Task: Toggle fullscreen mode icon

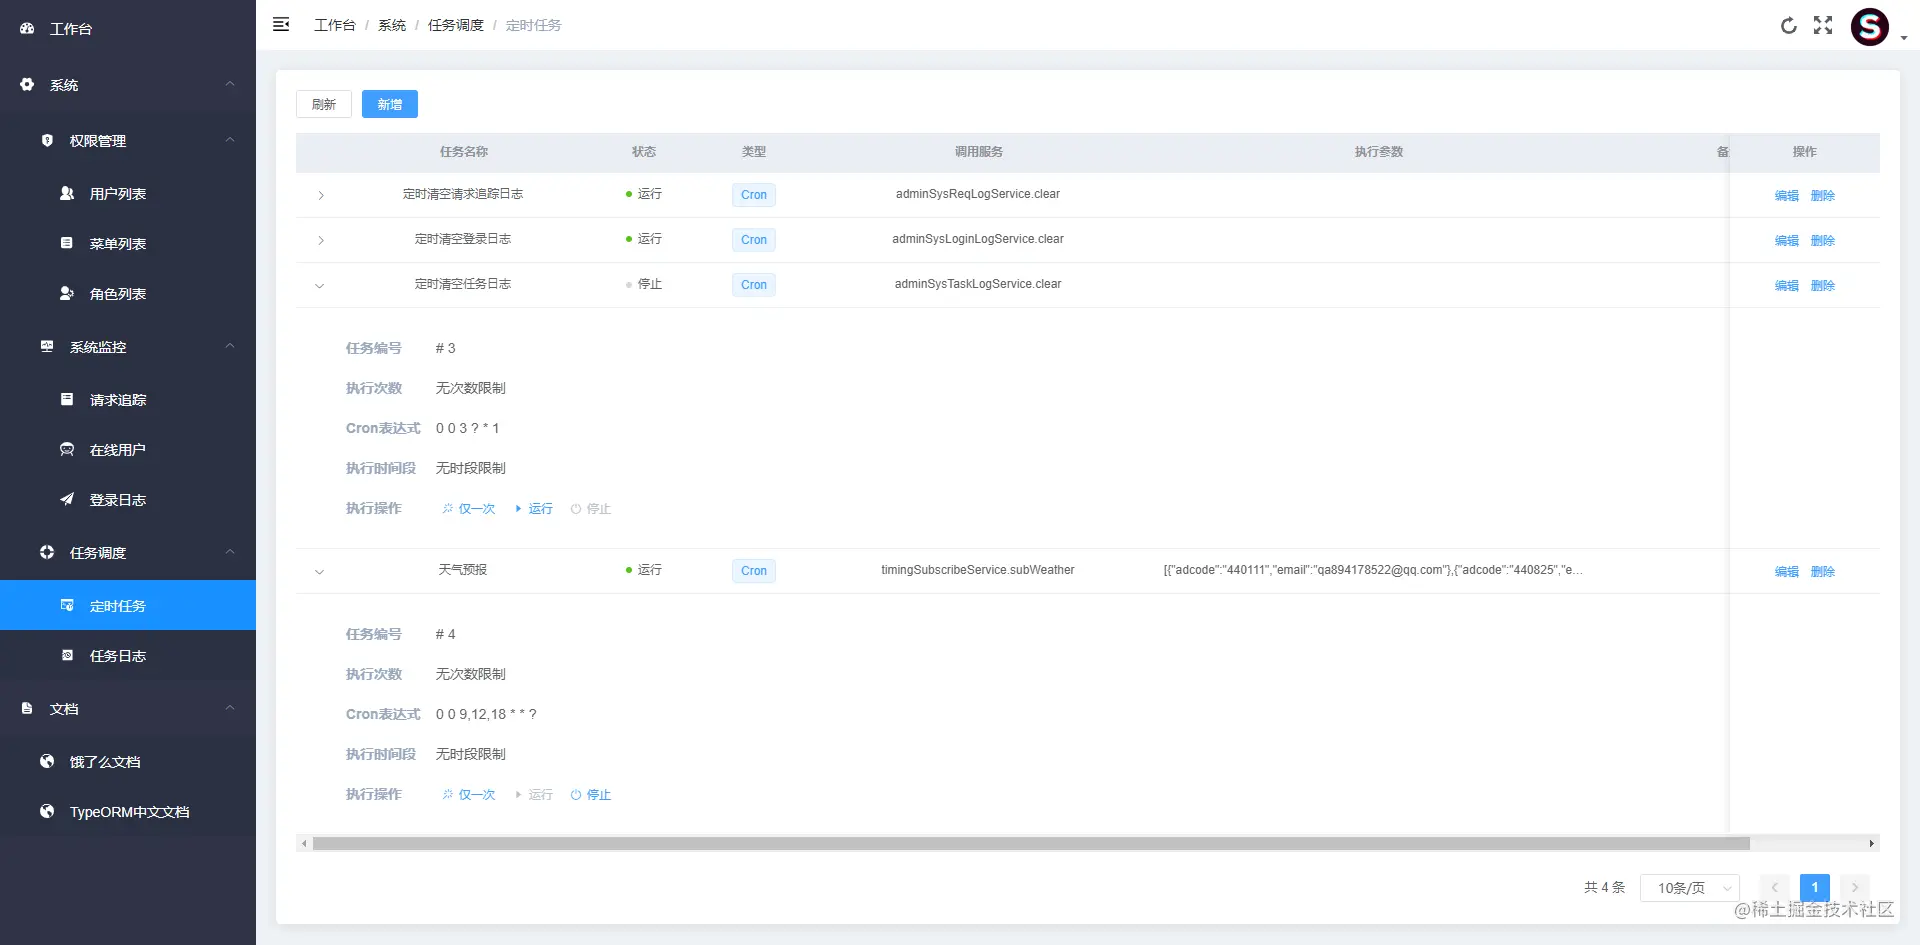Action: (x=1823, y=25)
